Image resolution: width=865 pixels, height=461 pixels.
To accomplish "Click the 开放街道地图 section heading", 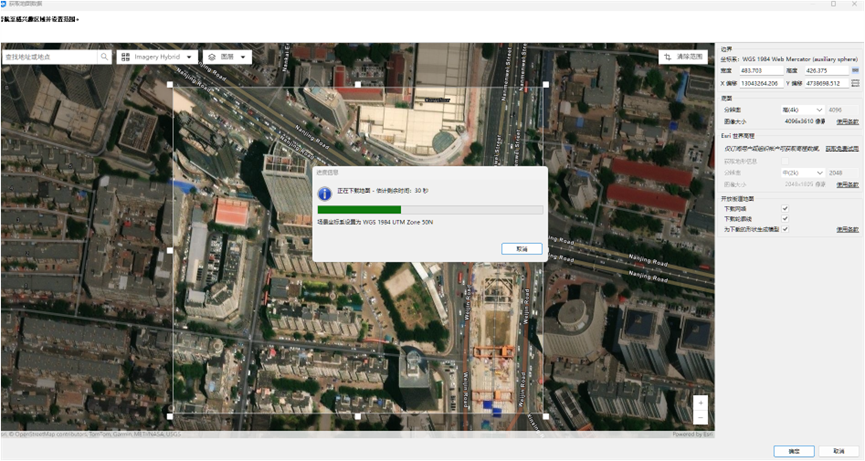I will (x=738, y=199).
